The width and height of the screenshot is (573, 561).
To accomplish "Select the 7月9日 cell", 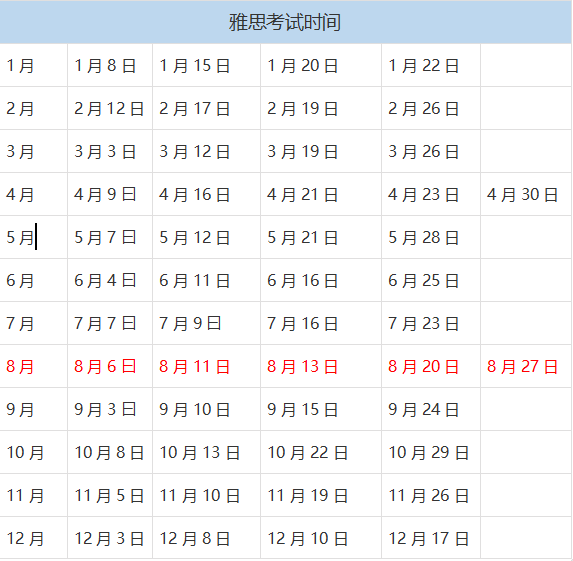I will pyautogui.click(x=206, y=323).
